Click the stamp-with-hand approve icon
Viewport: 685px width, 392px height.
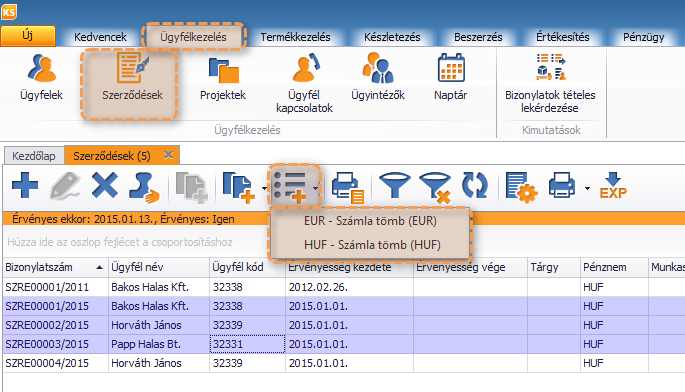pyautogui.click(x=144, y=187)
